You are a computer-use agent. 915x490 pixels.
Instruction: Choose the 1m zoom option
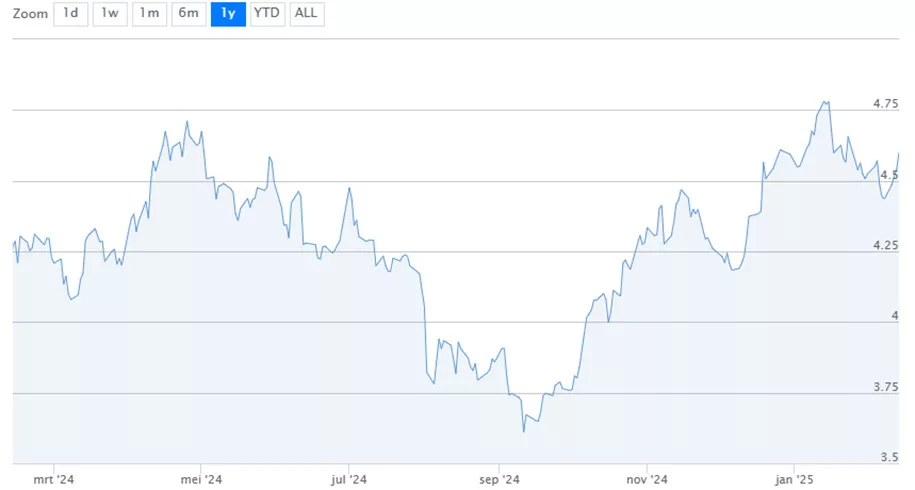pyautogui.click(x=149, y=14)
